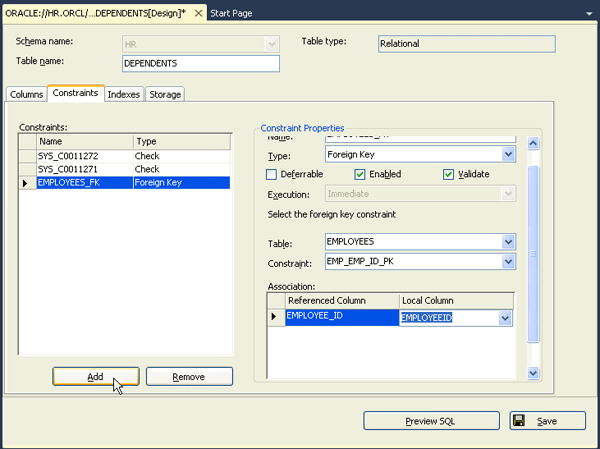
Task: Uncheck the Validate checkbox
Action: click(x=449, y=174)
